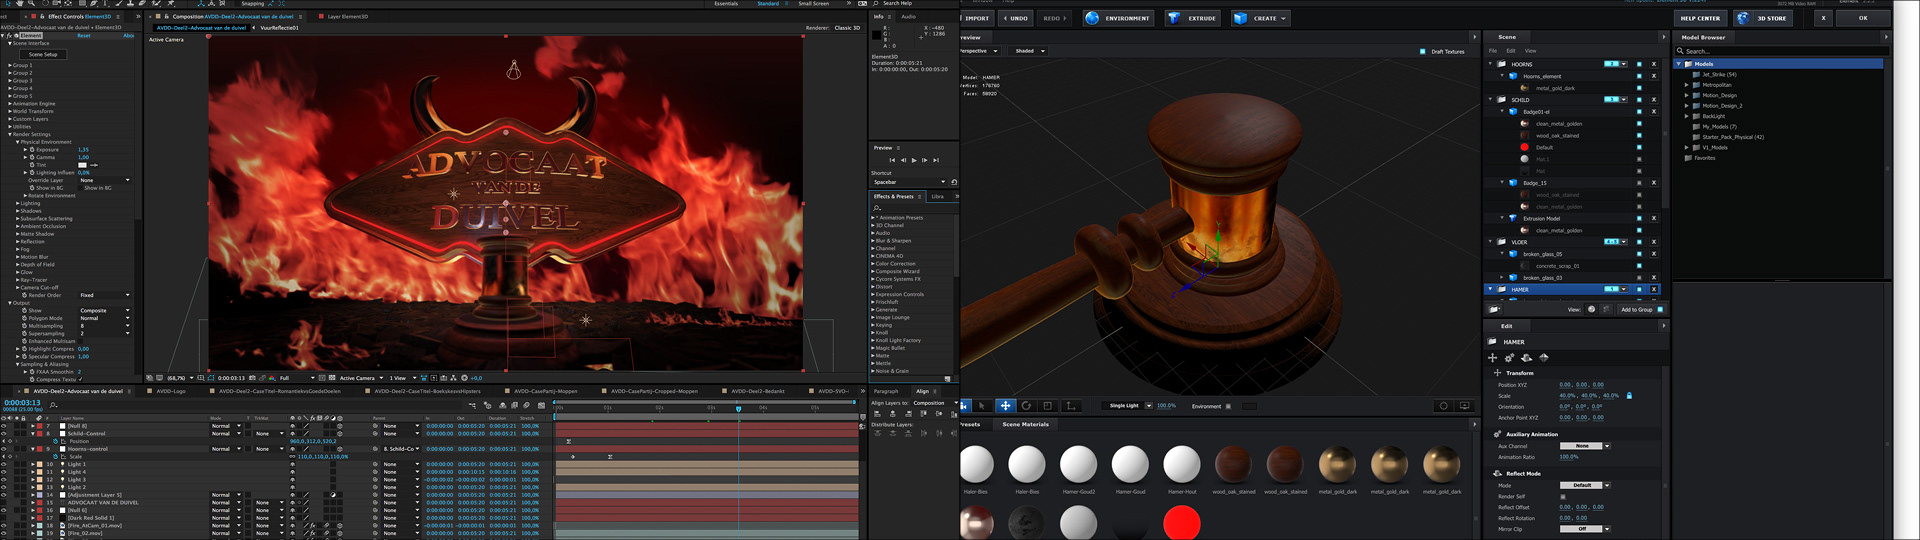
Task: Open the Mirror Clip dropdown
Action: (x=1585, y=529)
